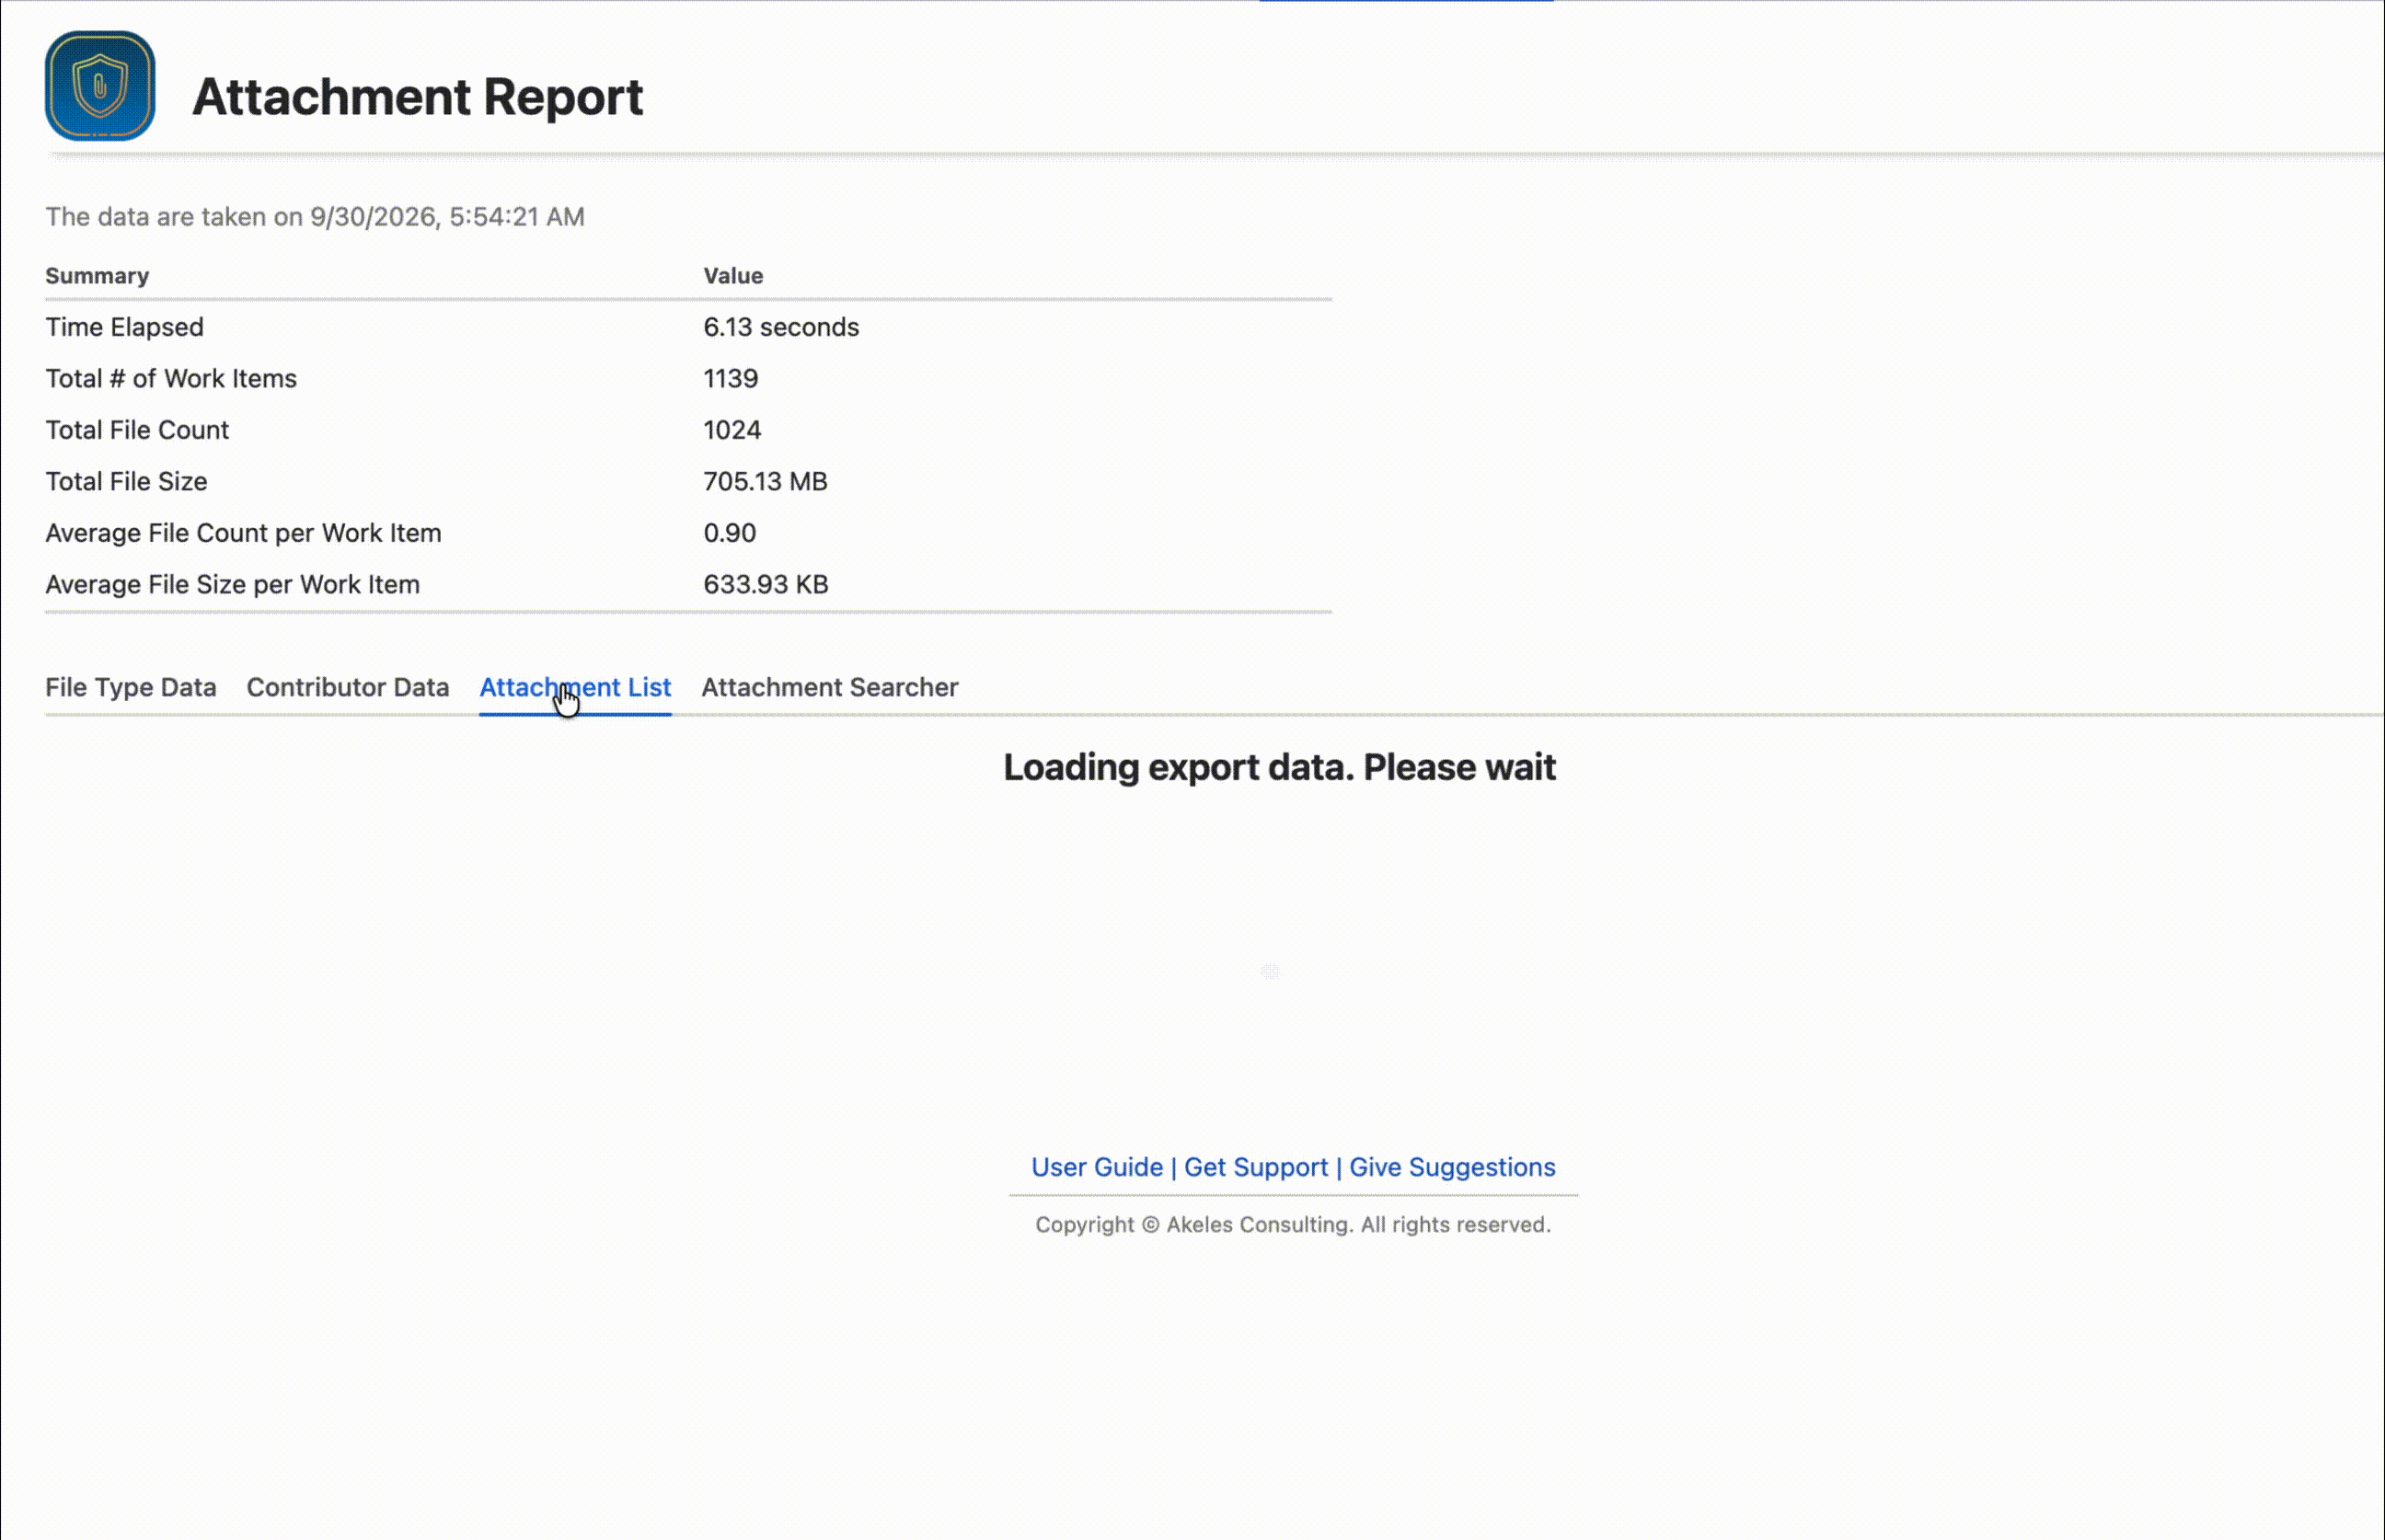Click the Attachment Report shield logo icon
2385x1540 pixels.
[x=100, y=86]
